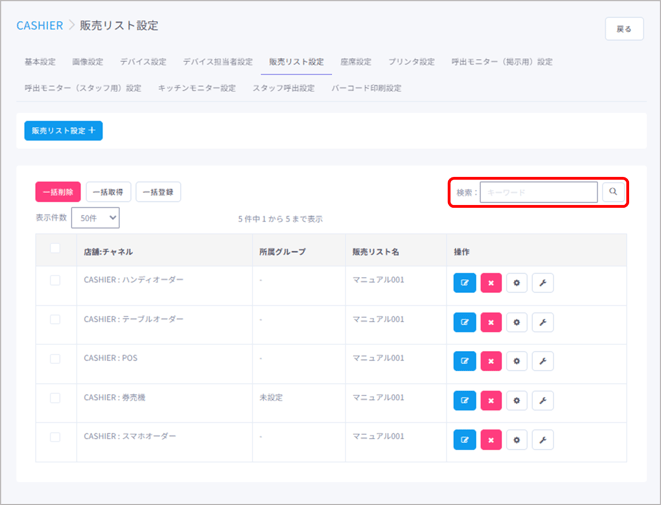Click the キーワード search input field
Image resolution: width=661 pixels, height=505 pixels.
(538, 192)
